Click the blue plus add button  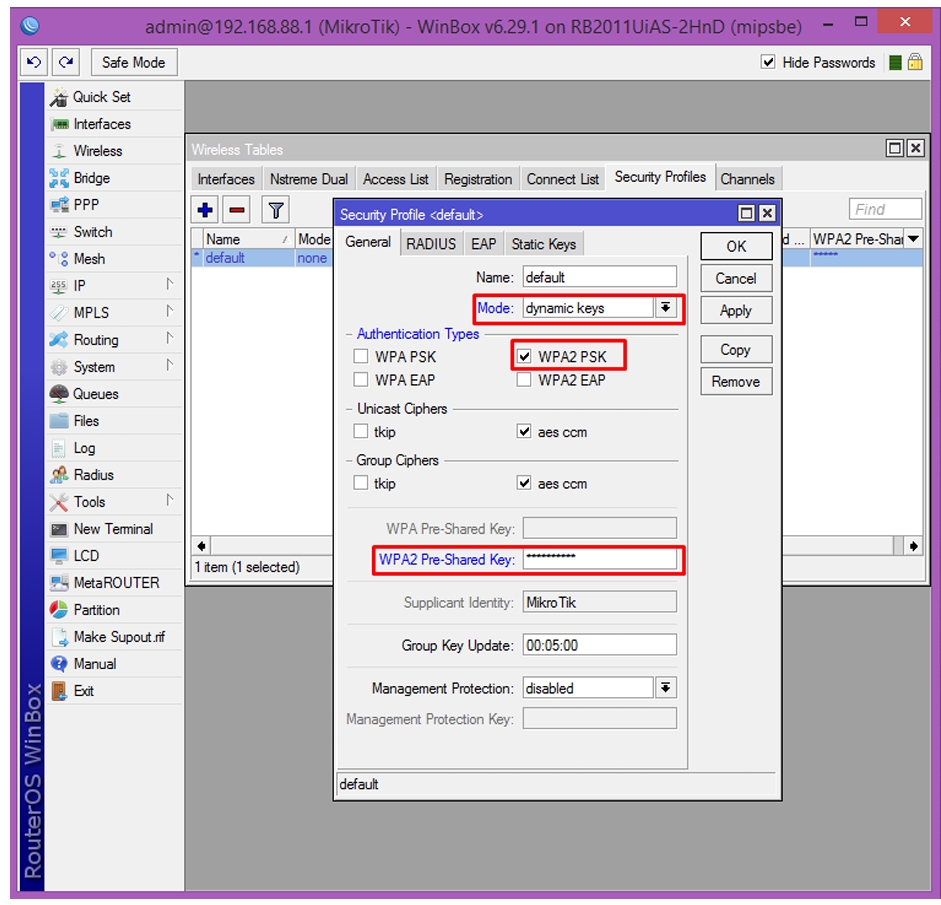(205, 210)
